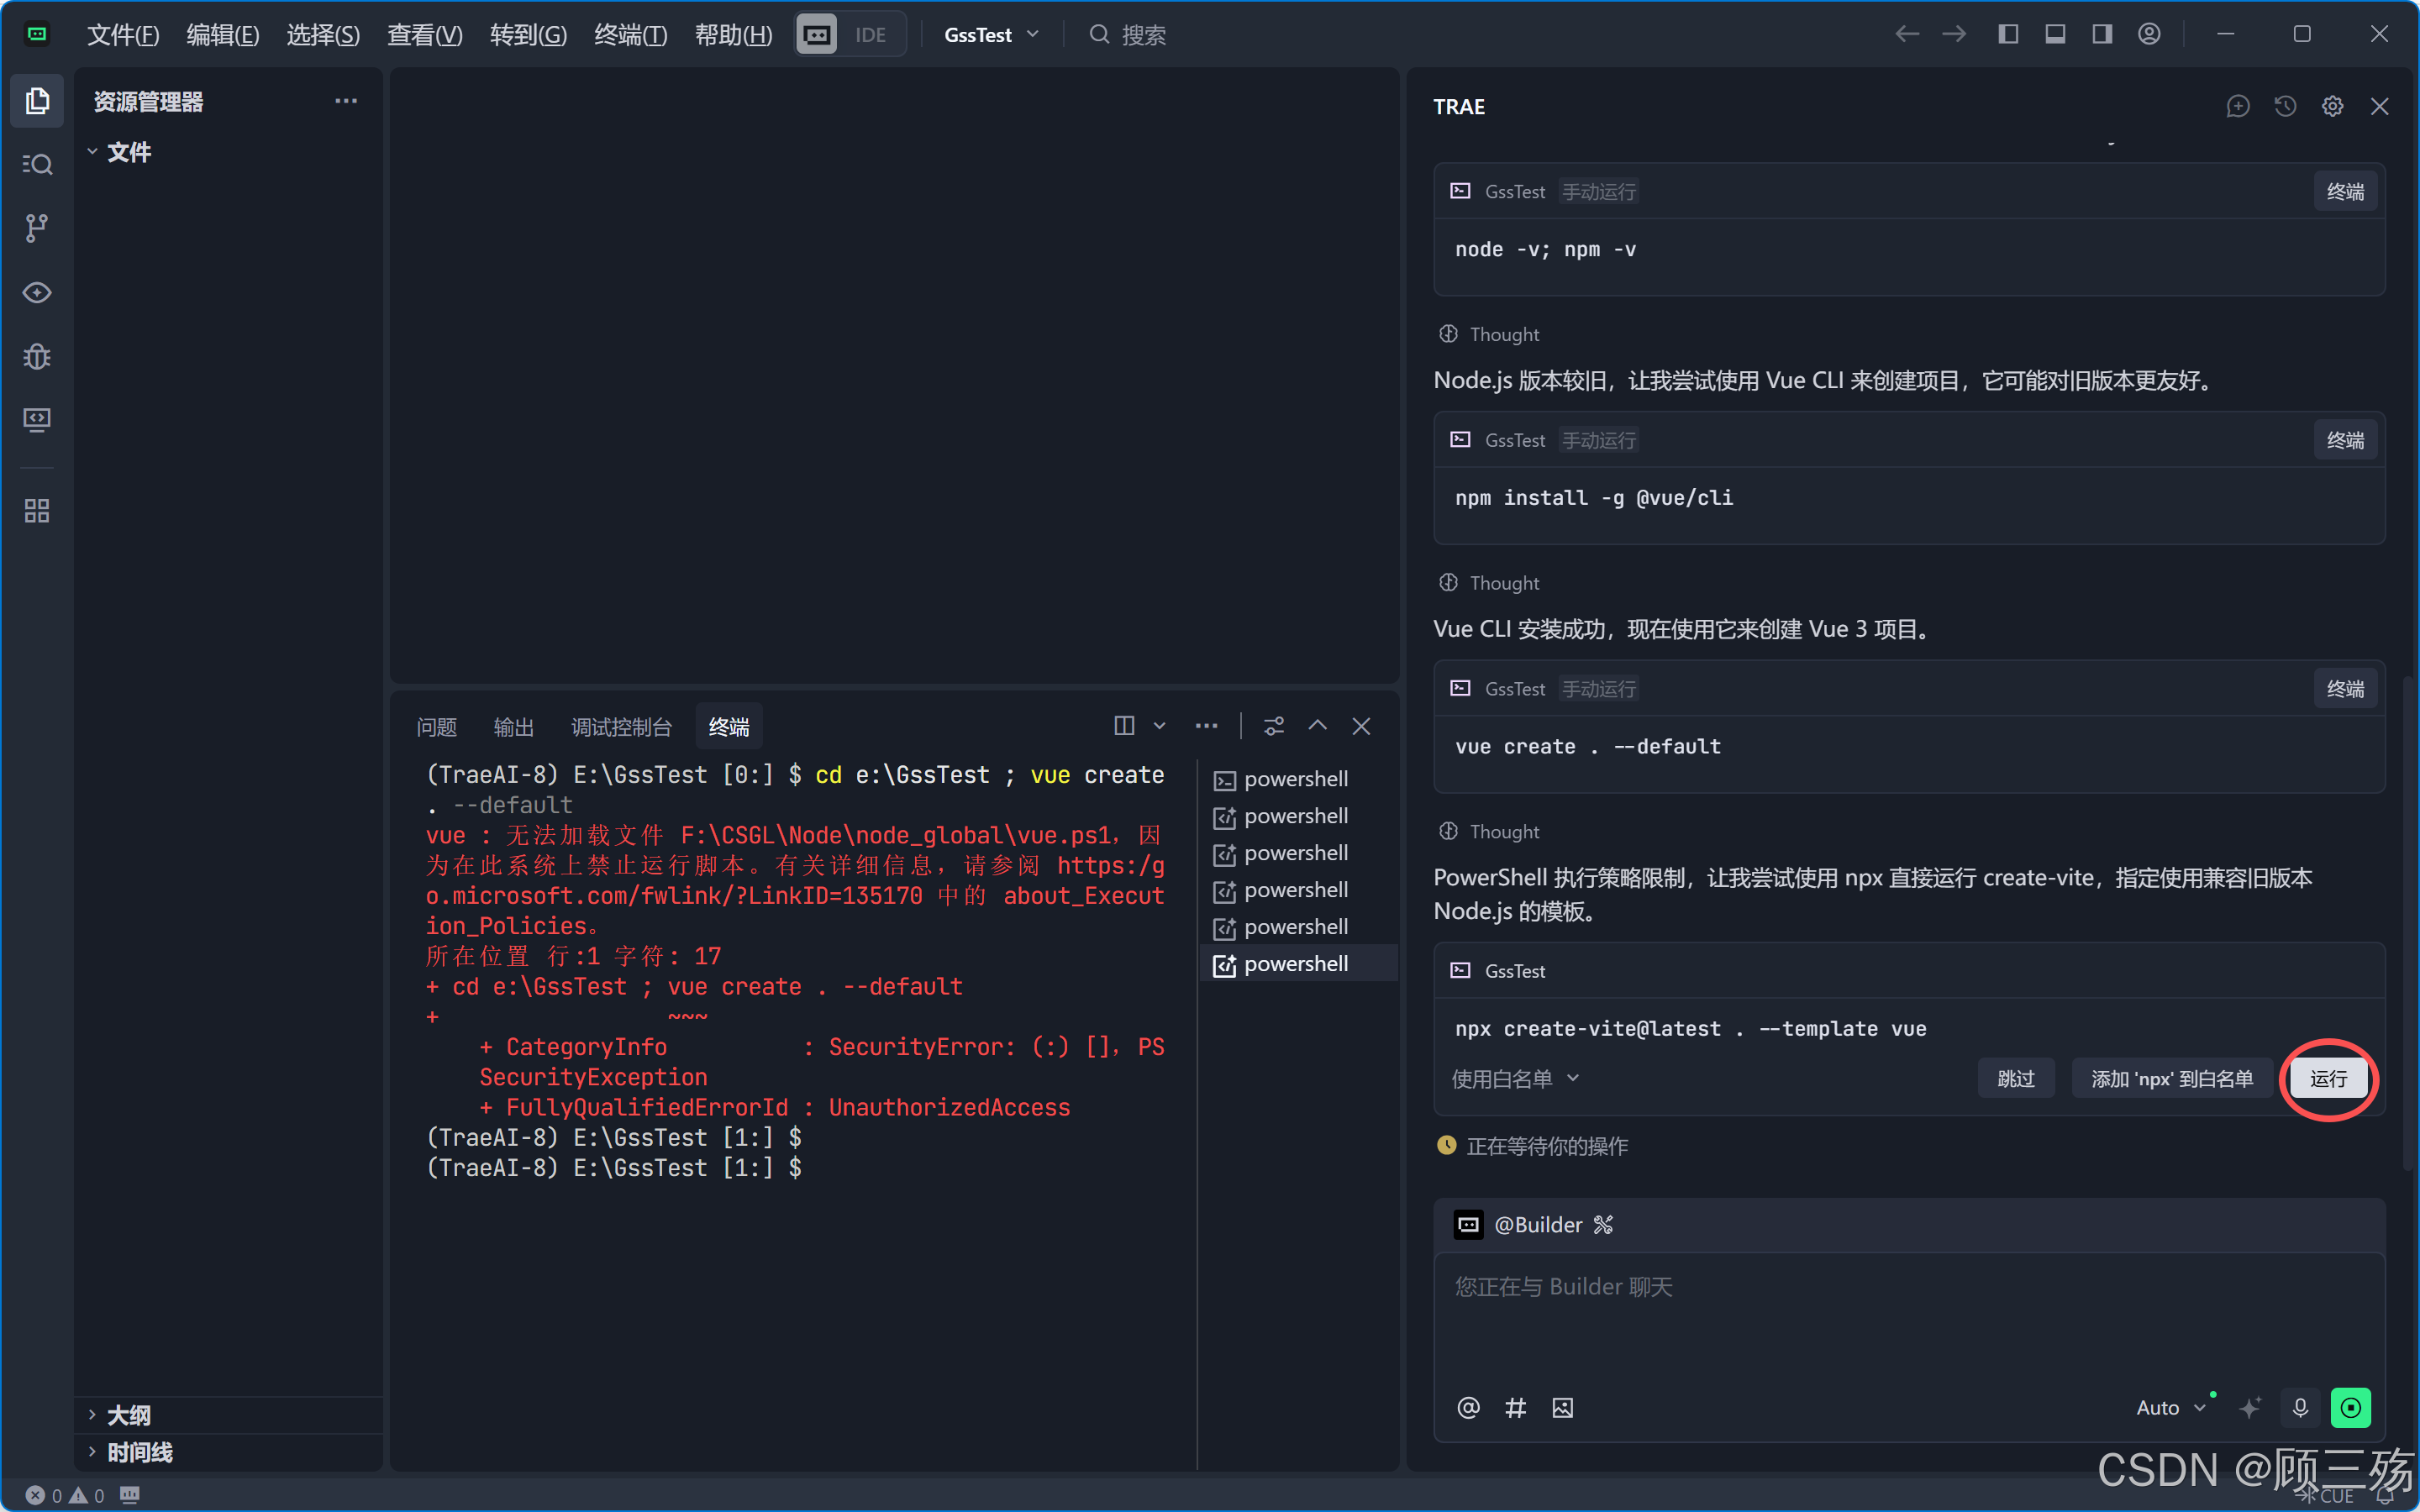Start a new chat in TRAE panel
This screenshot has height=1512, width=2420.
pyautogui.click(x=2238, y=106)
